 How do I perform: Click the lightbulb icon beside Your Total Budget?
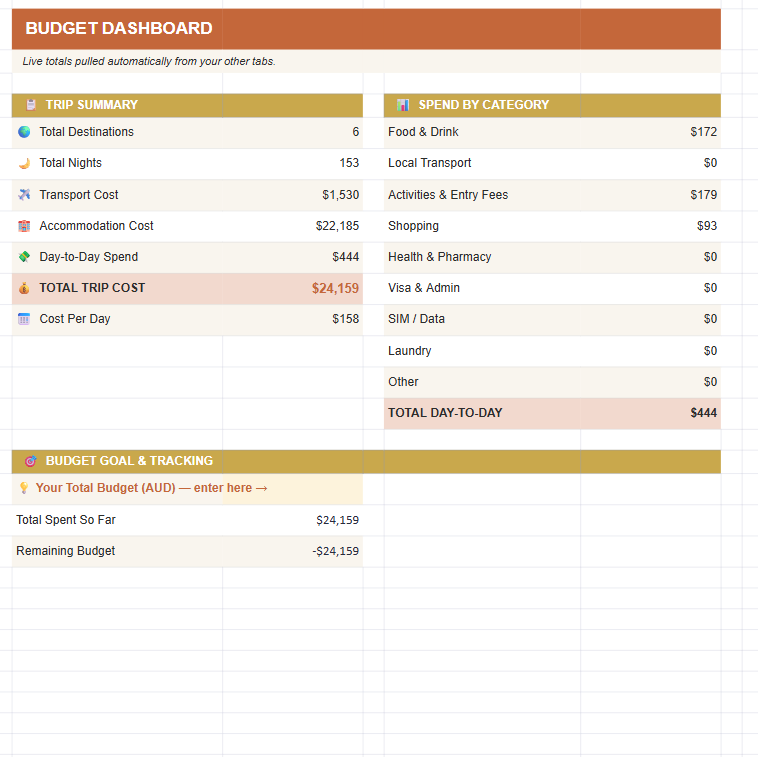point(24,488)
